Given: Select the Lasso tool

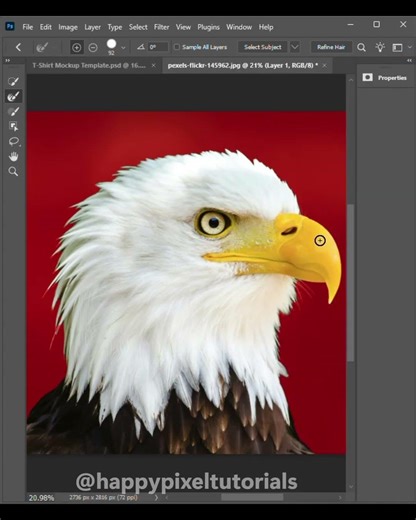Looking at the screenshot, I should (x=13, y=141).
